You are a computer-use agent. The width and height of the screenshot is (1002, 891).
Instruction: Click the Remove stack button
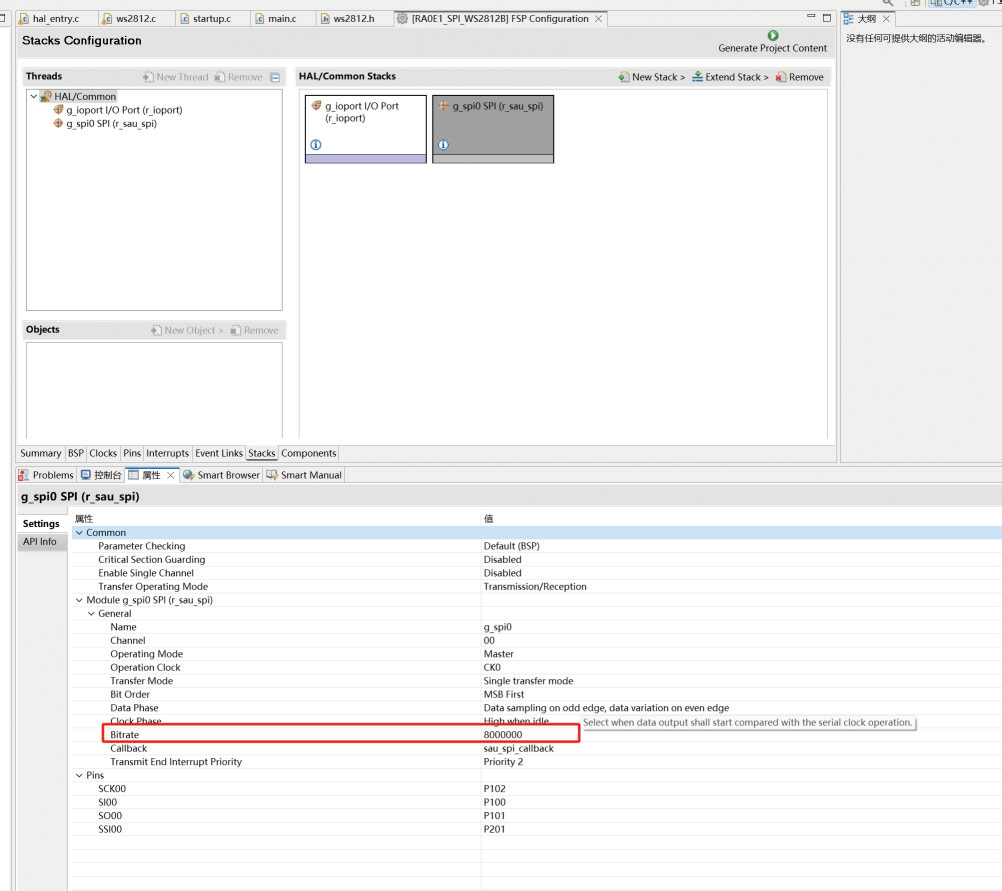(799, 77)
